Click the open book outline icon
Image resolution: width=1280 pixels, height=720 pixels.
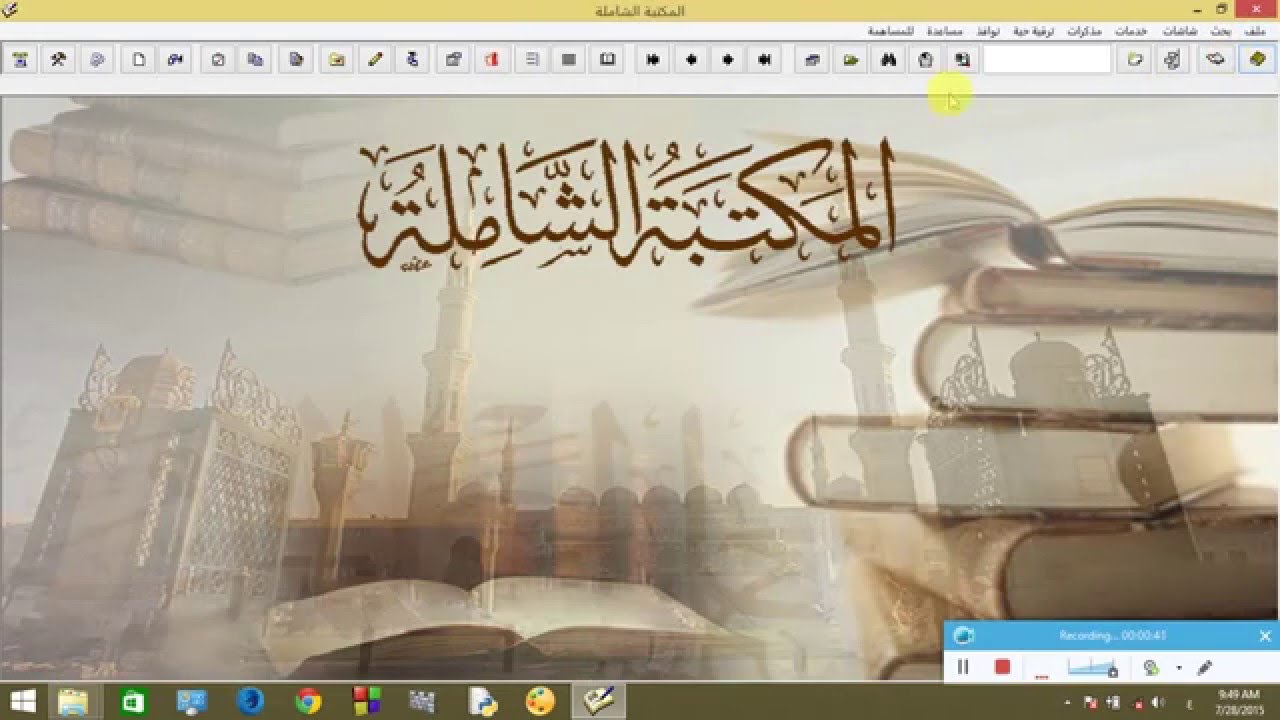click(x=607, y=60)
